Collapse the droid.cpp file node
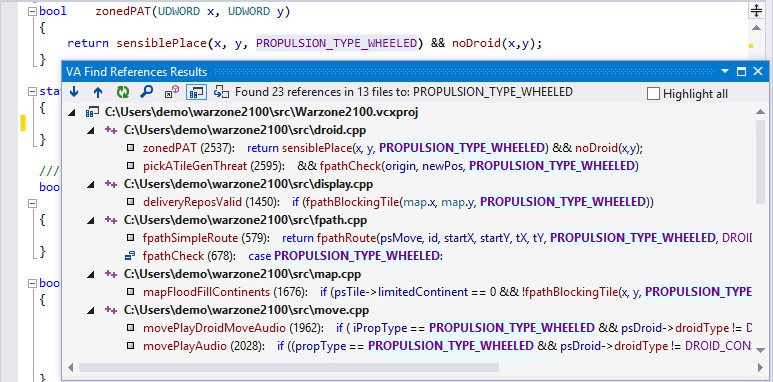This screenshot has height=382, width=773. pyautogui.click(x=91, y=131)
